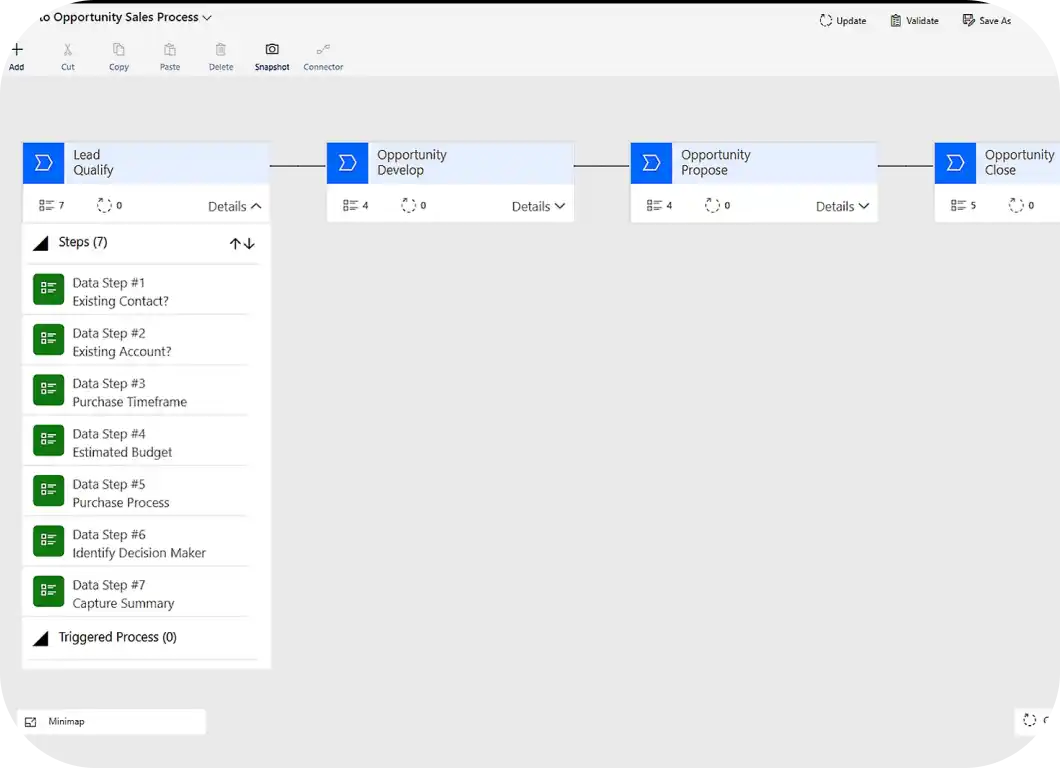Click the Update button
The height and width of the screenshot is (768, 1060).
(842, 20)
